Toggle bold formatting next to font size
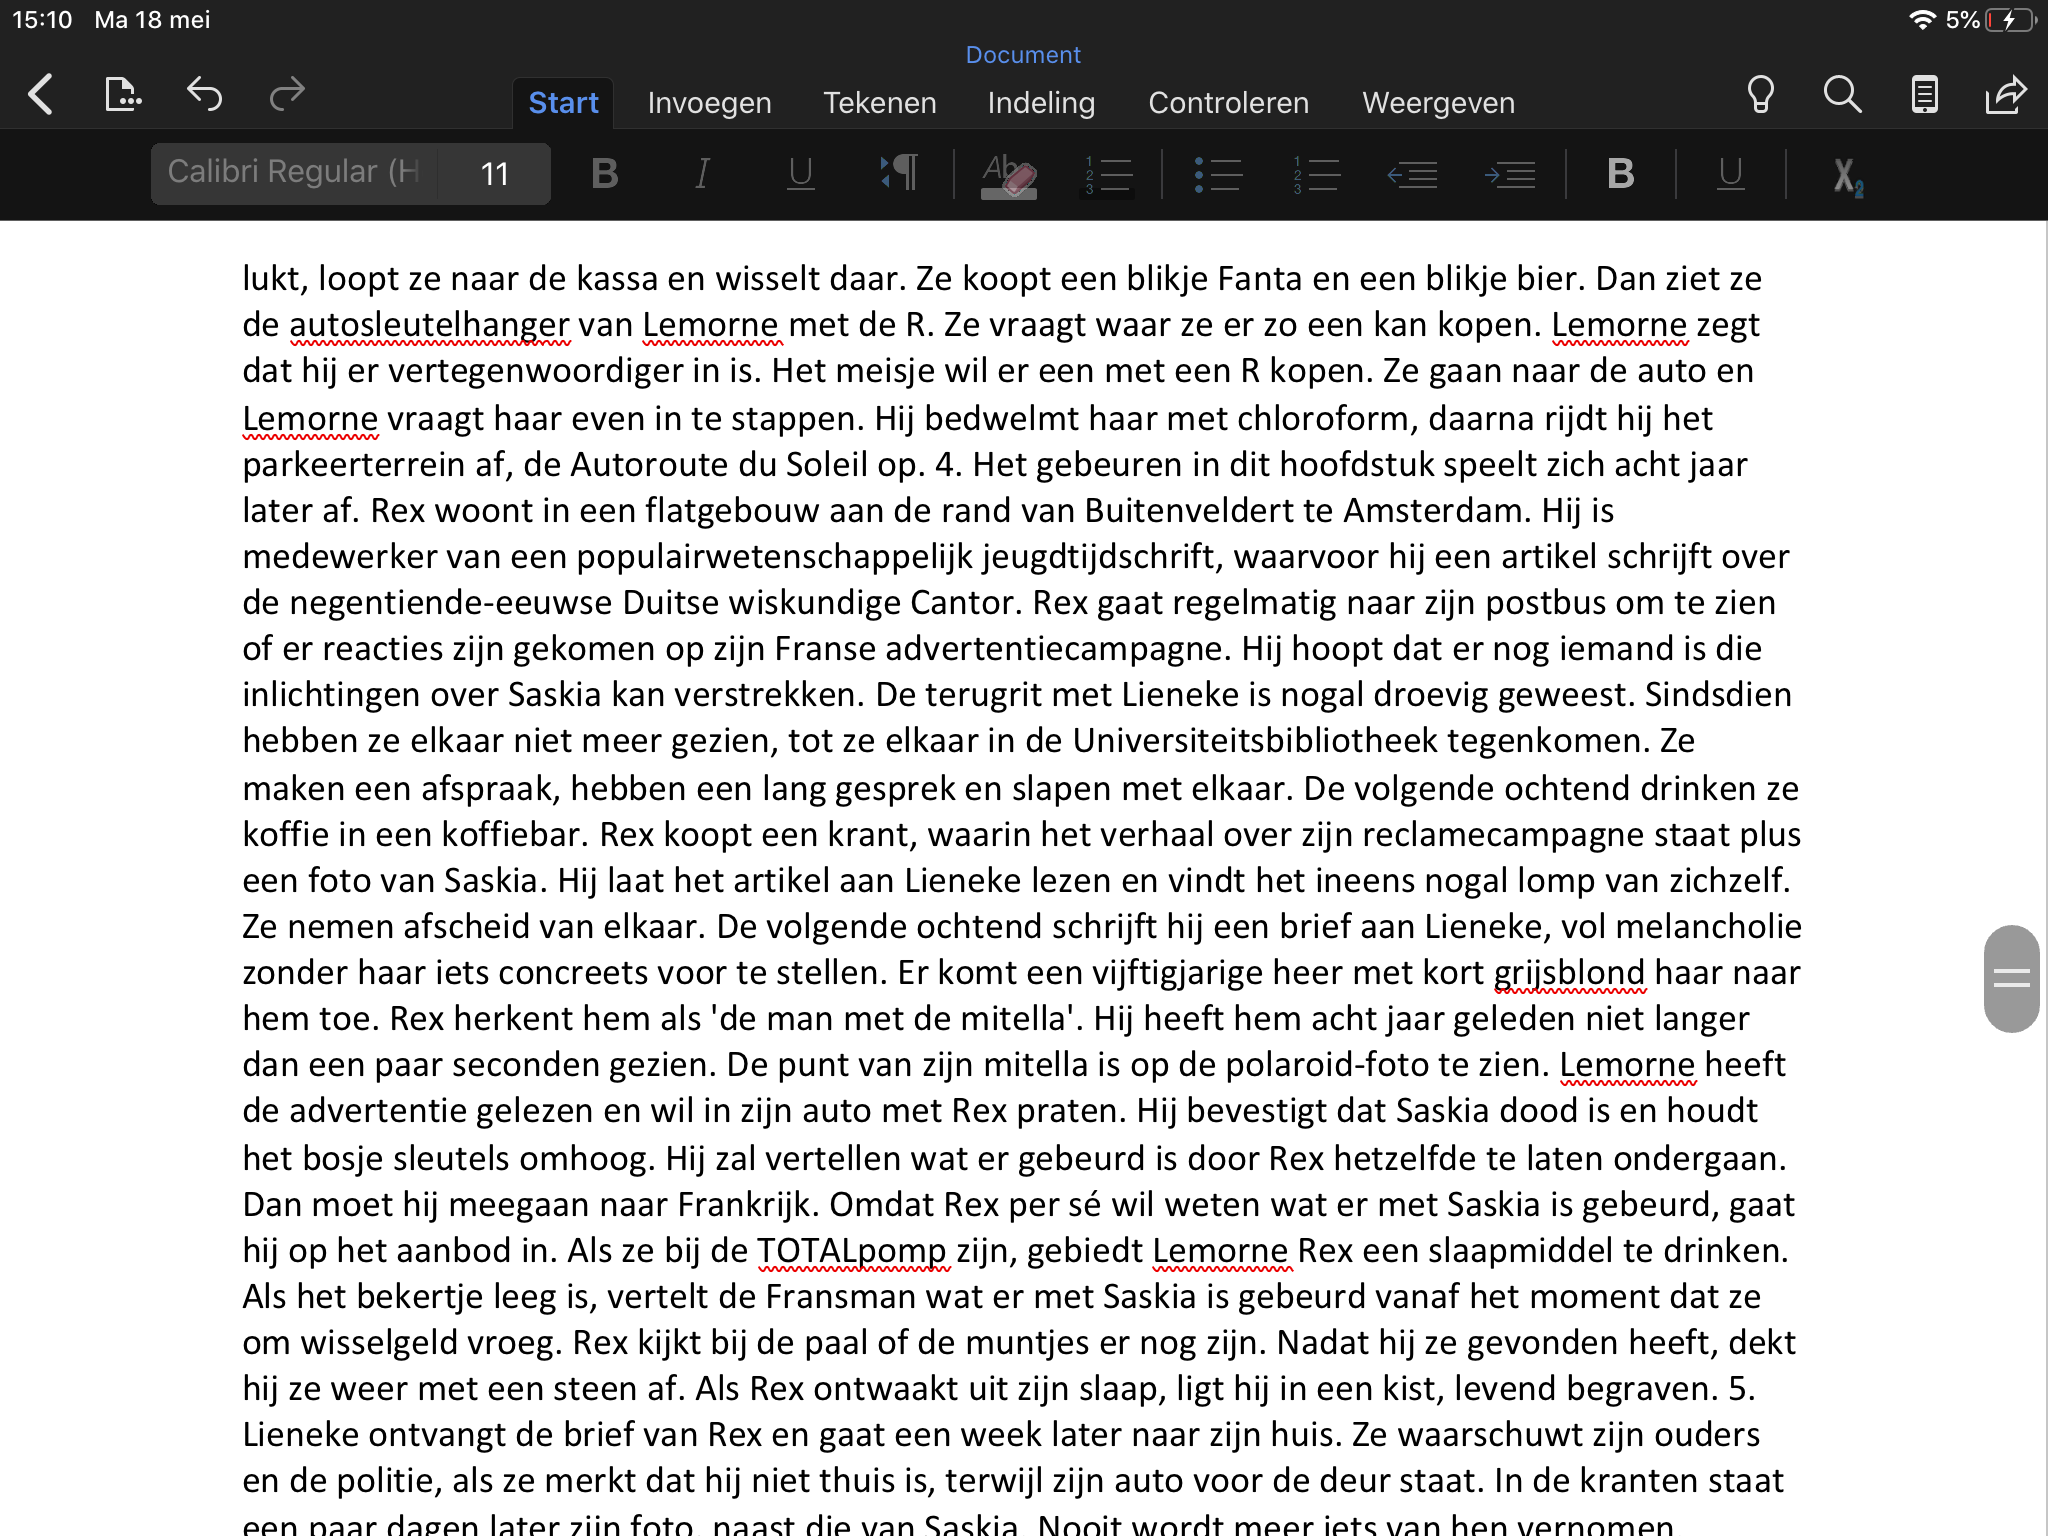 (605, 174)
